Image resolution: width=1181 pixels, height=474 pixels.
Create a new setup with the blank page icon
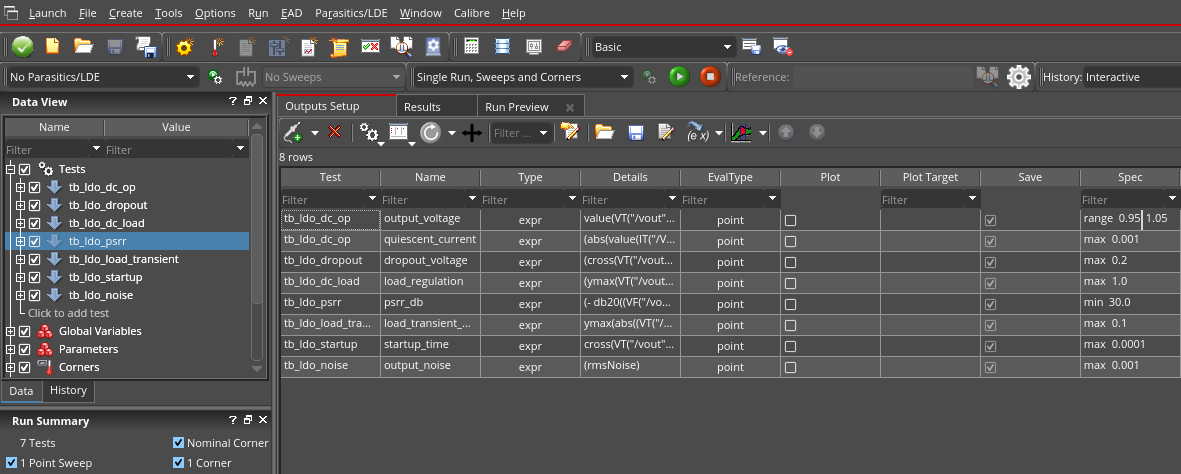pyautogui.click(x=52, y=47)
